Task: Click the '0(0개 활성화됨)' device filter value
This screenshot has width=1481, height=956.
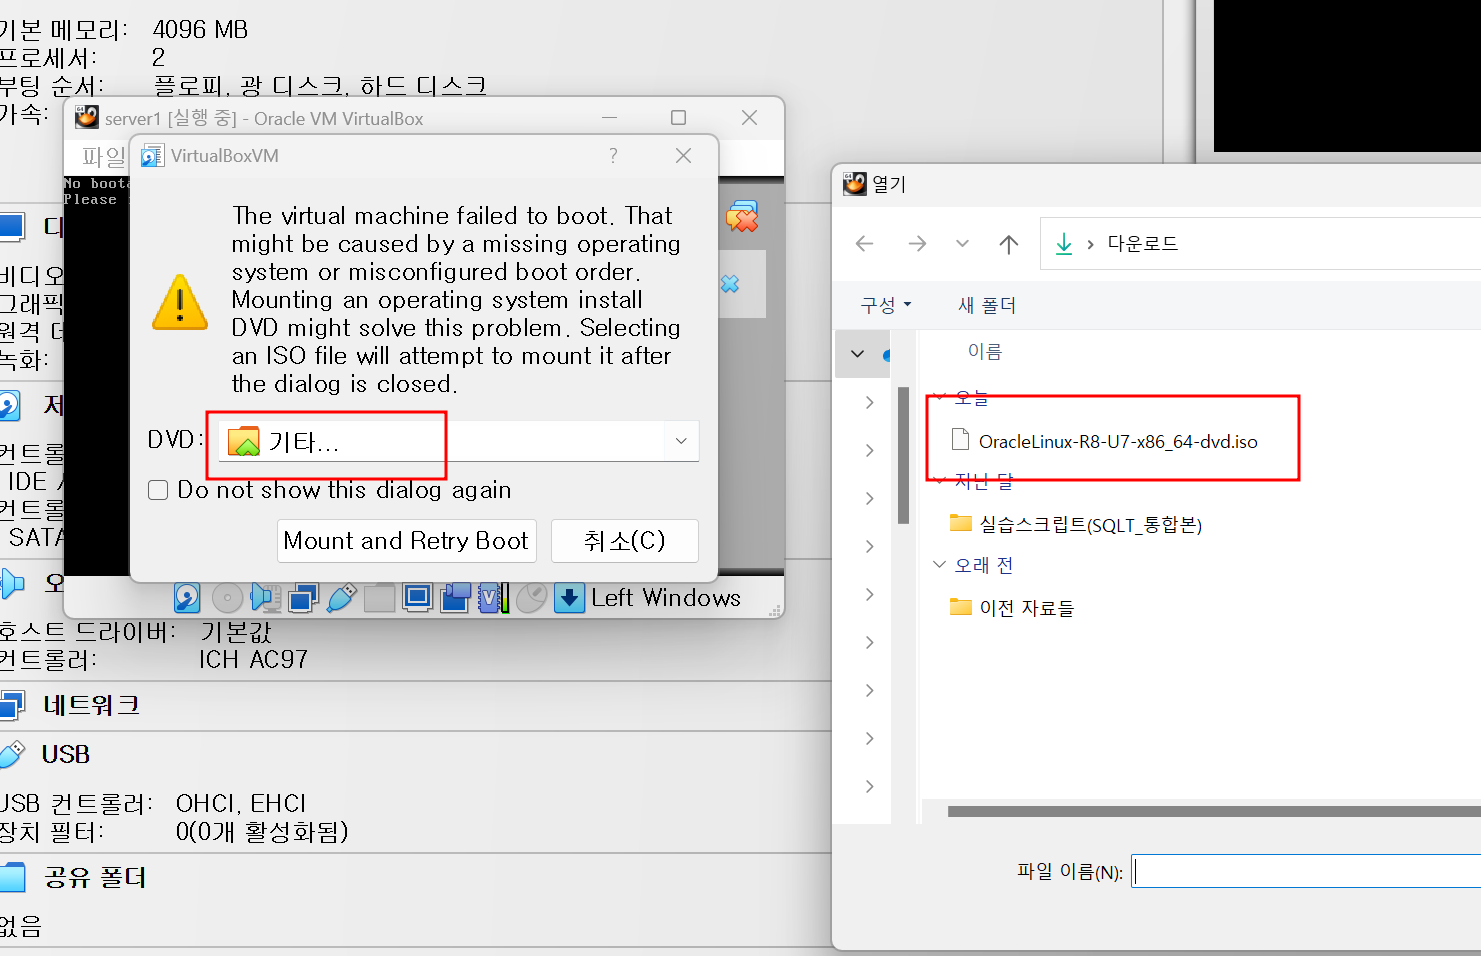Action: click(262, 832)
